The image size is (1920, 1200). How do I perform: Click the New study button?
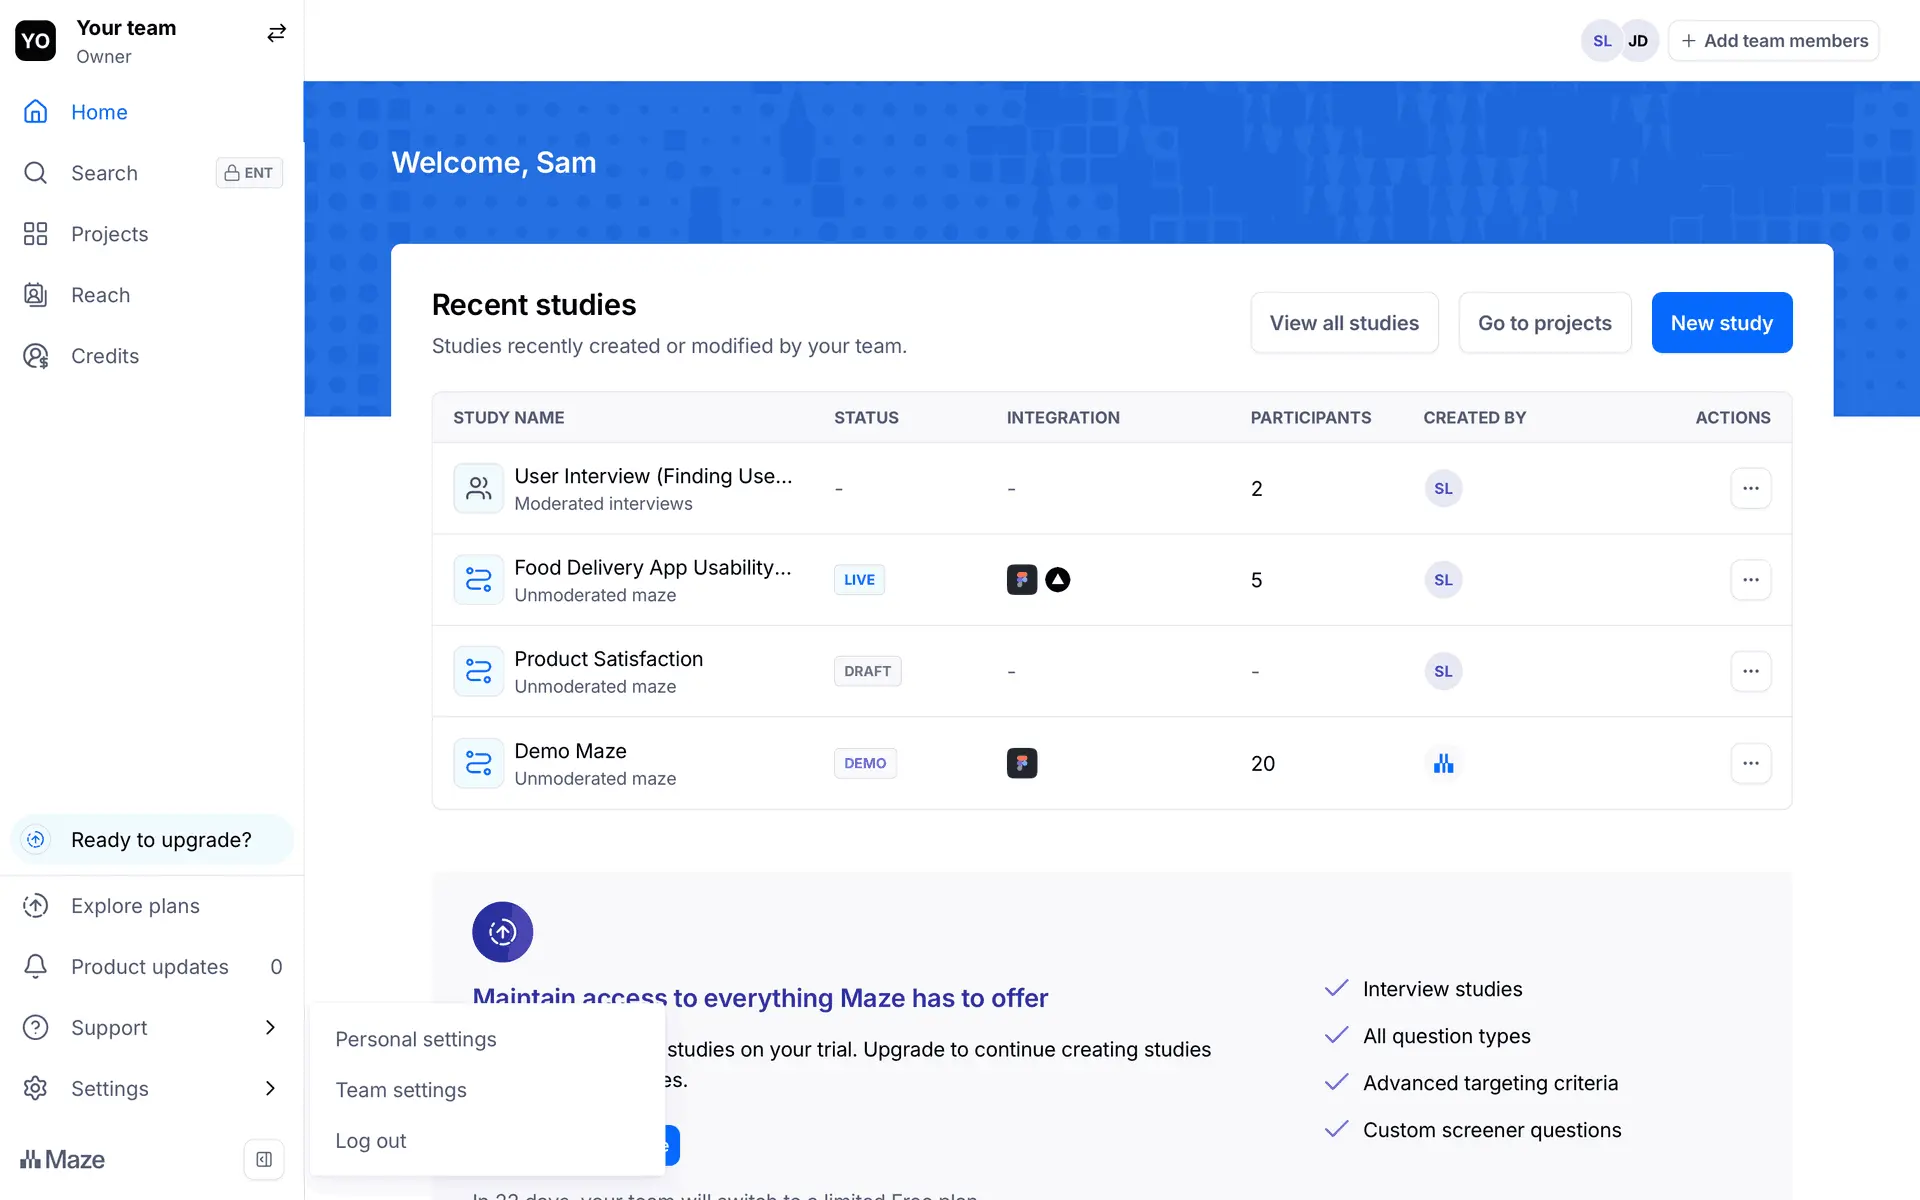1721,323
